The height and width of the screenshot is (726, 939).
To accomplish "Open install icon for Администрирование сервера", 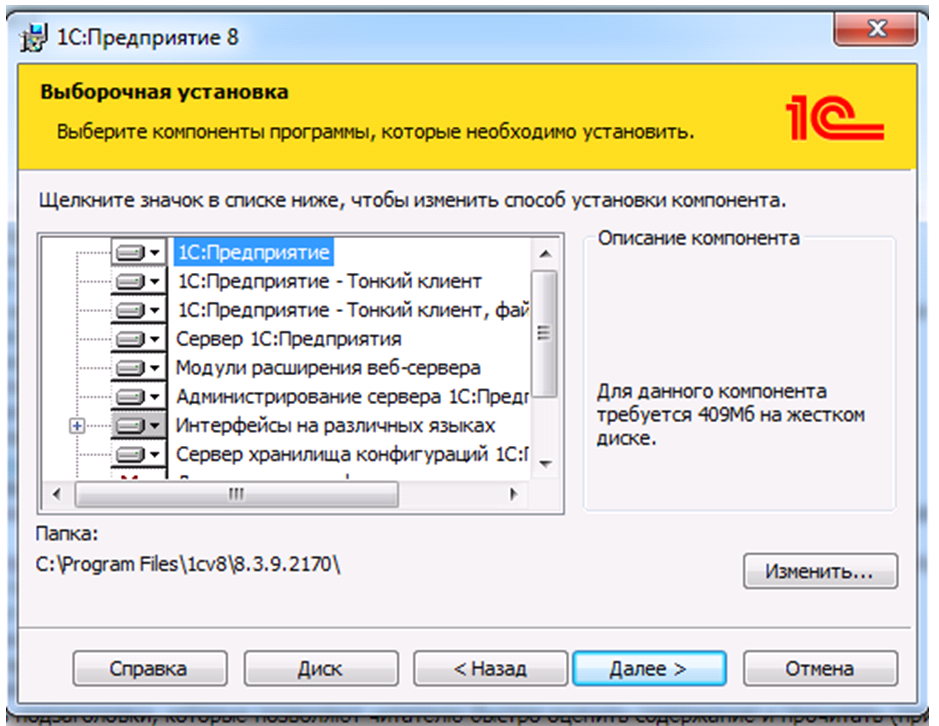I will point(138,397).
